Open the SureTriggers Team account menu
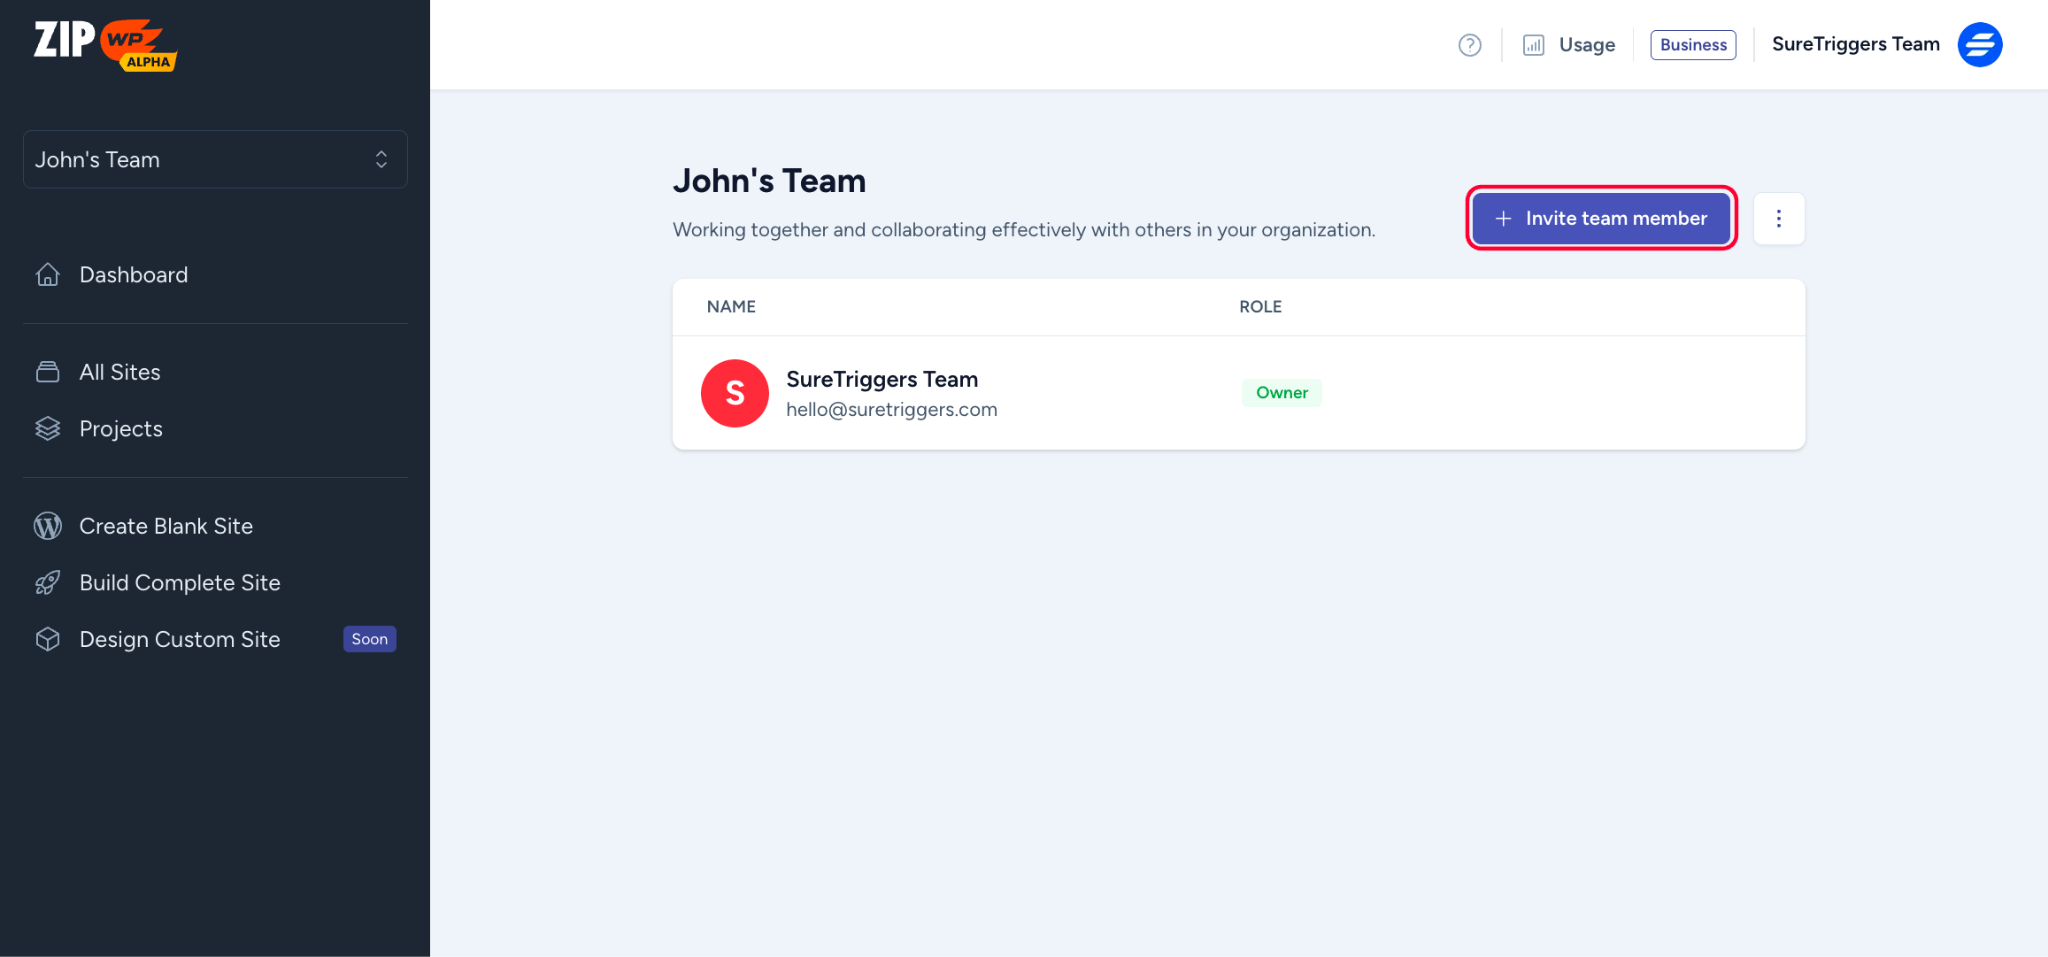Image resolution: width=2048 pixels, height=957 pixels. point(1855,45)
